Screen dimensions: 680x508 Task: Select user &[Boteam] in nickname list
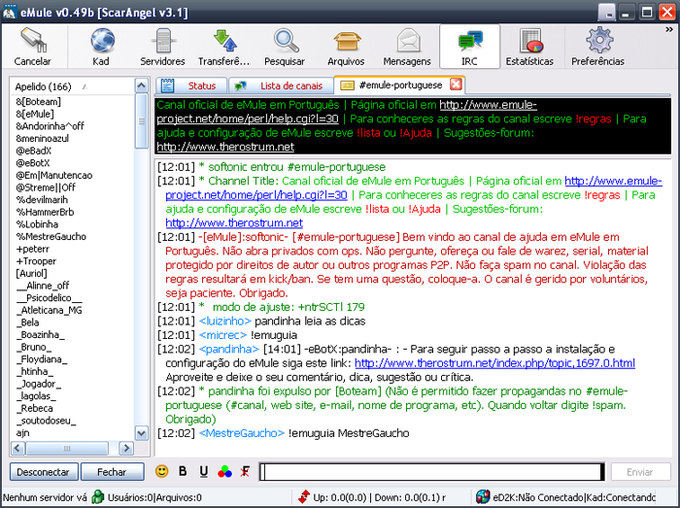click(38, 102)
